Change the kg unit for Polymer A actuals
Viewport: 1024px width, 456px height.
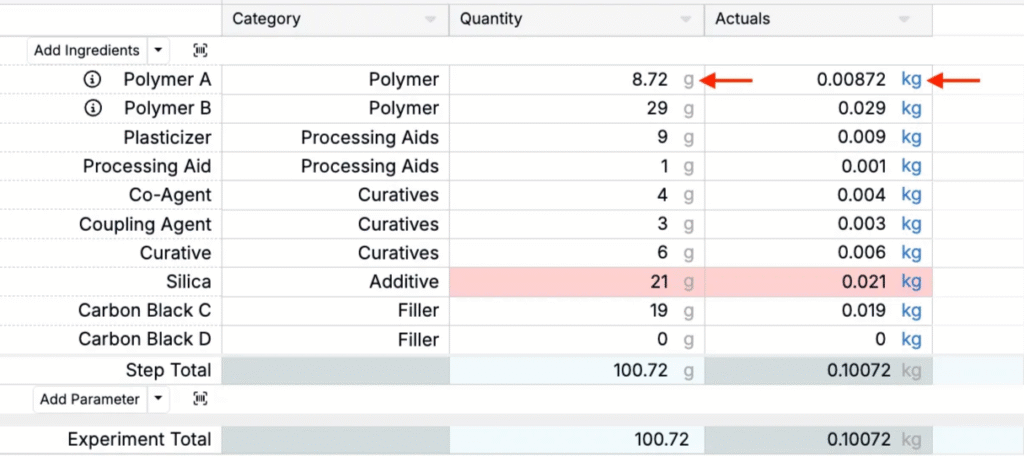tap(911, 80)
